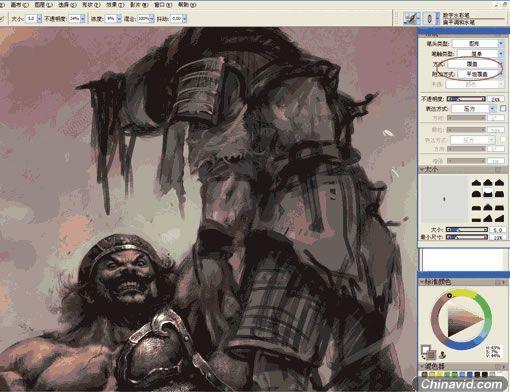Open the 窗口 (W) menu
This screenshot has height=392, width=510.
(x=163, y=5)
